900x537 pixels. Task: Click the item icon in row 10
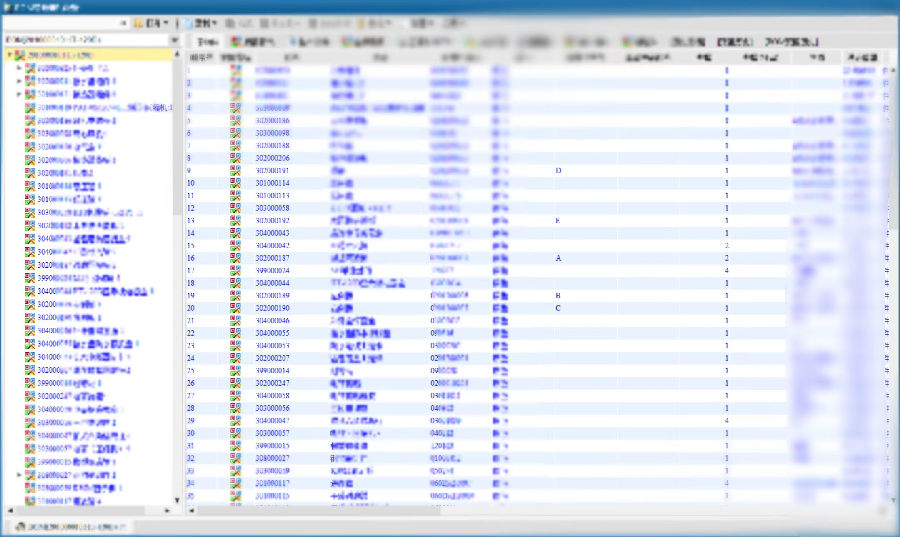(235, 183)
